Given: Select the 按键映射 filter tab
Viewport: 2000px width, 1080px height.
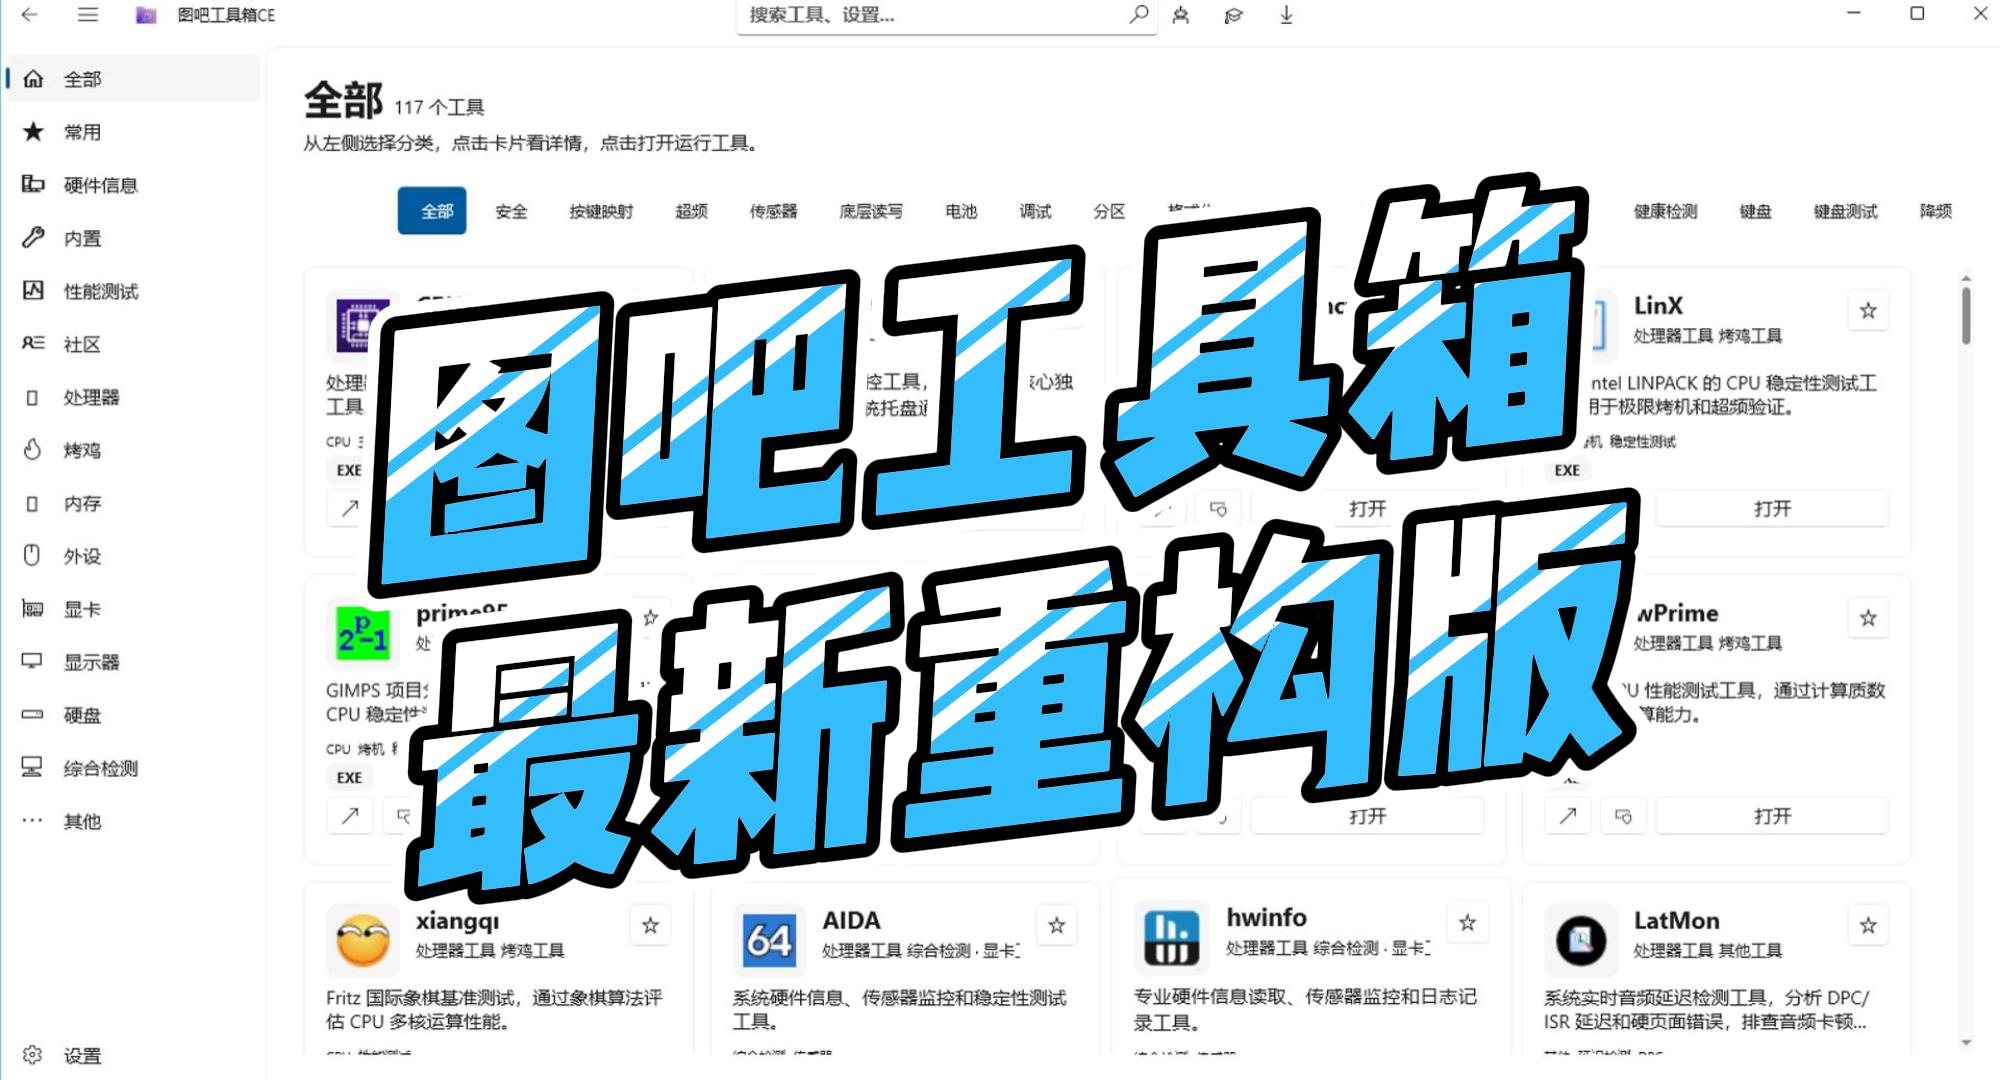Looking at the screenshot, I should pos(601,211).
